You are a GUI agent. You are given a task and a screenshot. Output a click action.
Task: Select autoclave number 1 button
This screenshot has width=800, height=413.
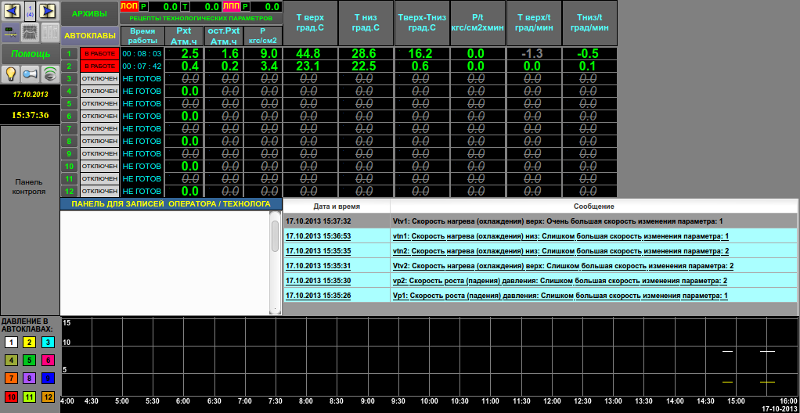click(69, 53)
